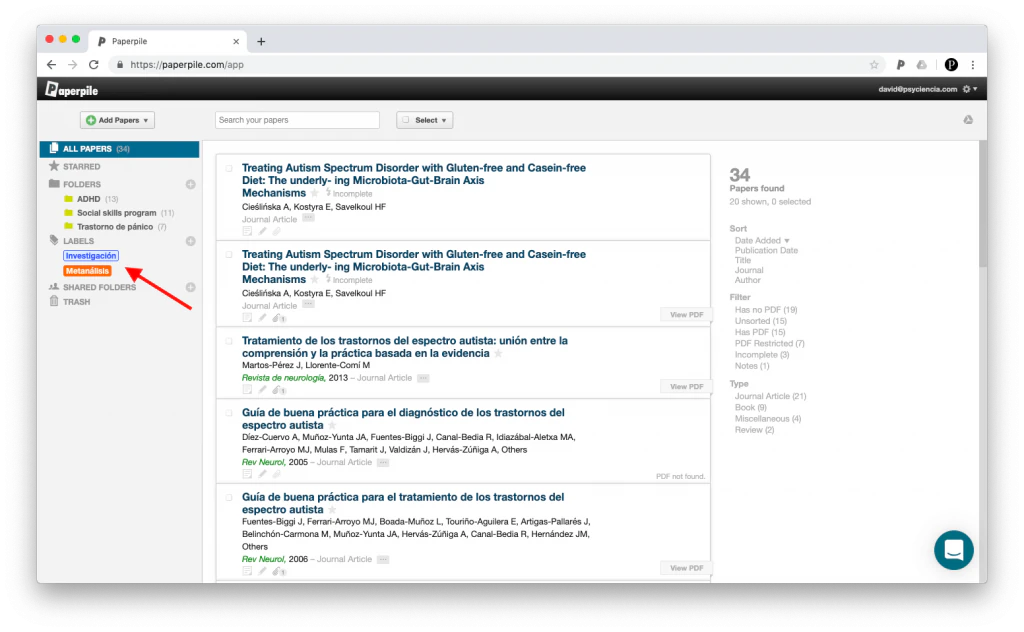Viewport: 1024px width, 632px height.
Task: Open the Paperpile browser extension icon
Action: click(x=901, y=65)
